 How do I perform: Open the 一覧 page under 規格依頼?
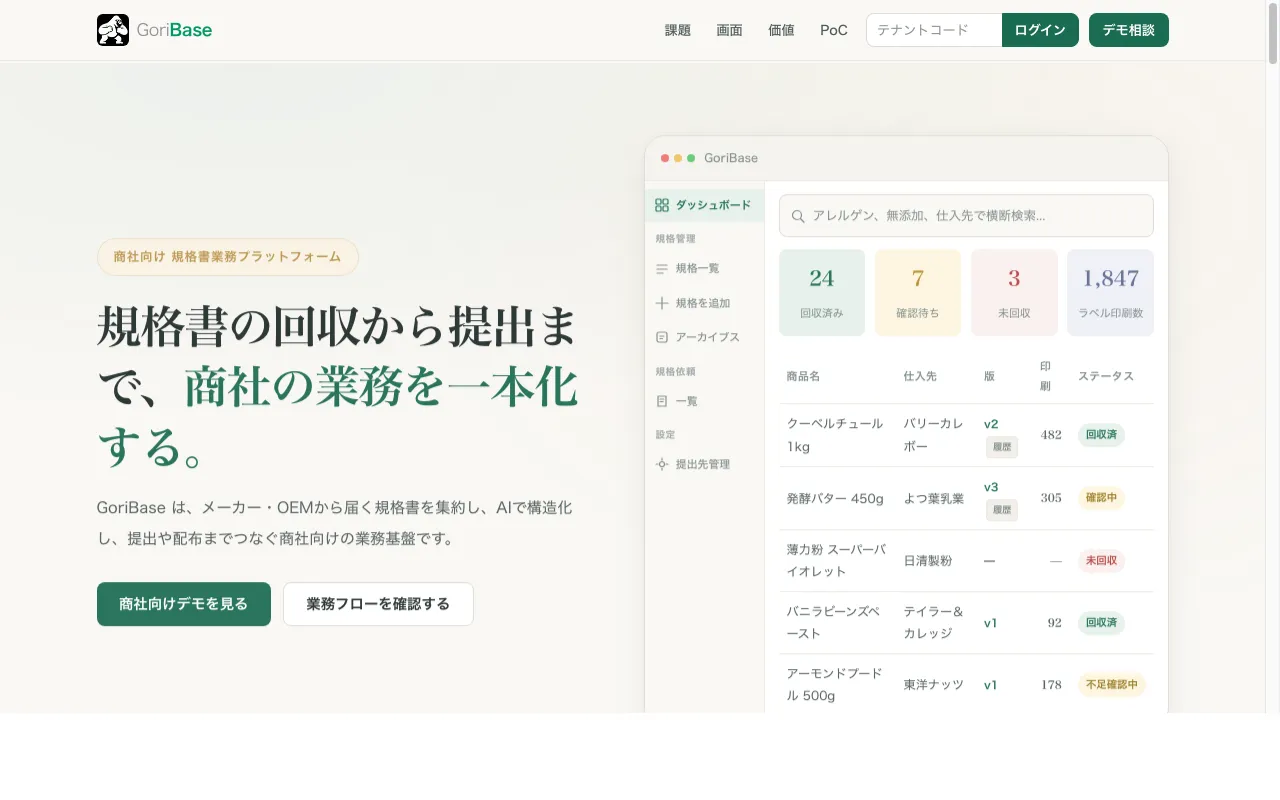[x=661, y=401]
